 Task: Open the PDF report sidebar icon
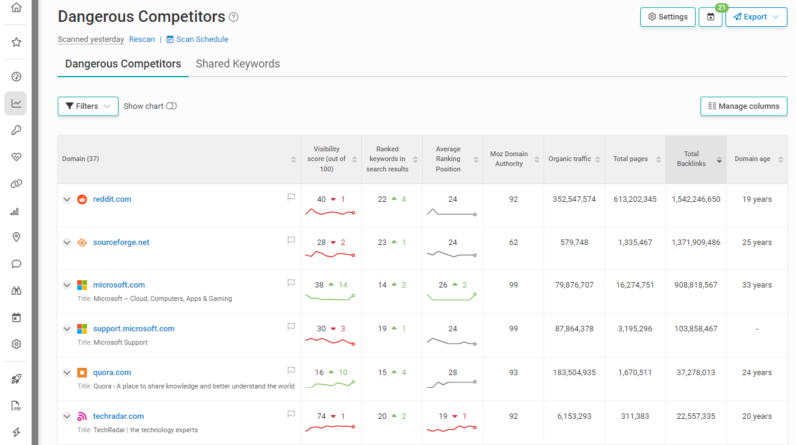[x=16, y=405]
